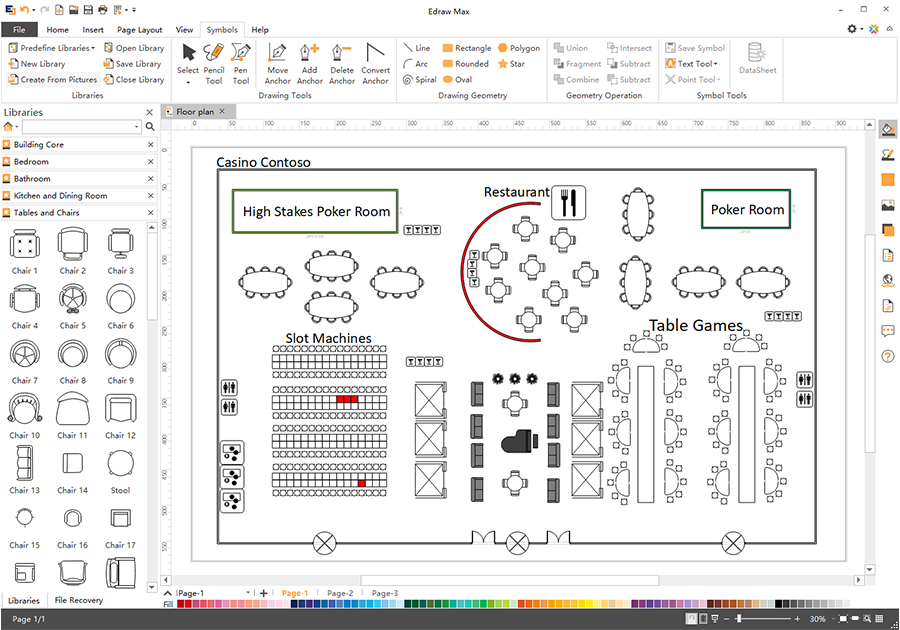Pick the Convert Anchor tool
This screenshot has height=630, width=900.
point(375,63)
